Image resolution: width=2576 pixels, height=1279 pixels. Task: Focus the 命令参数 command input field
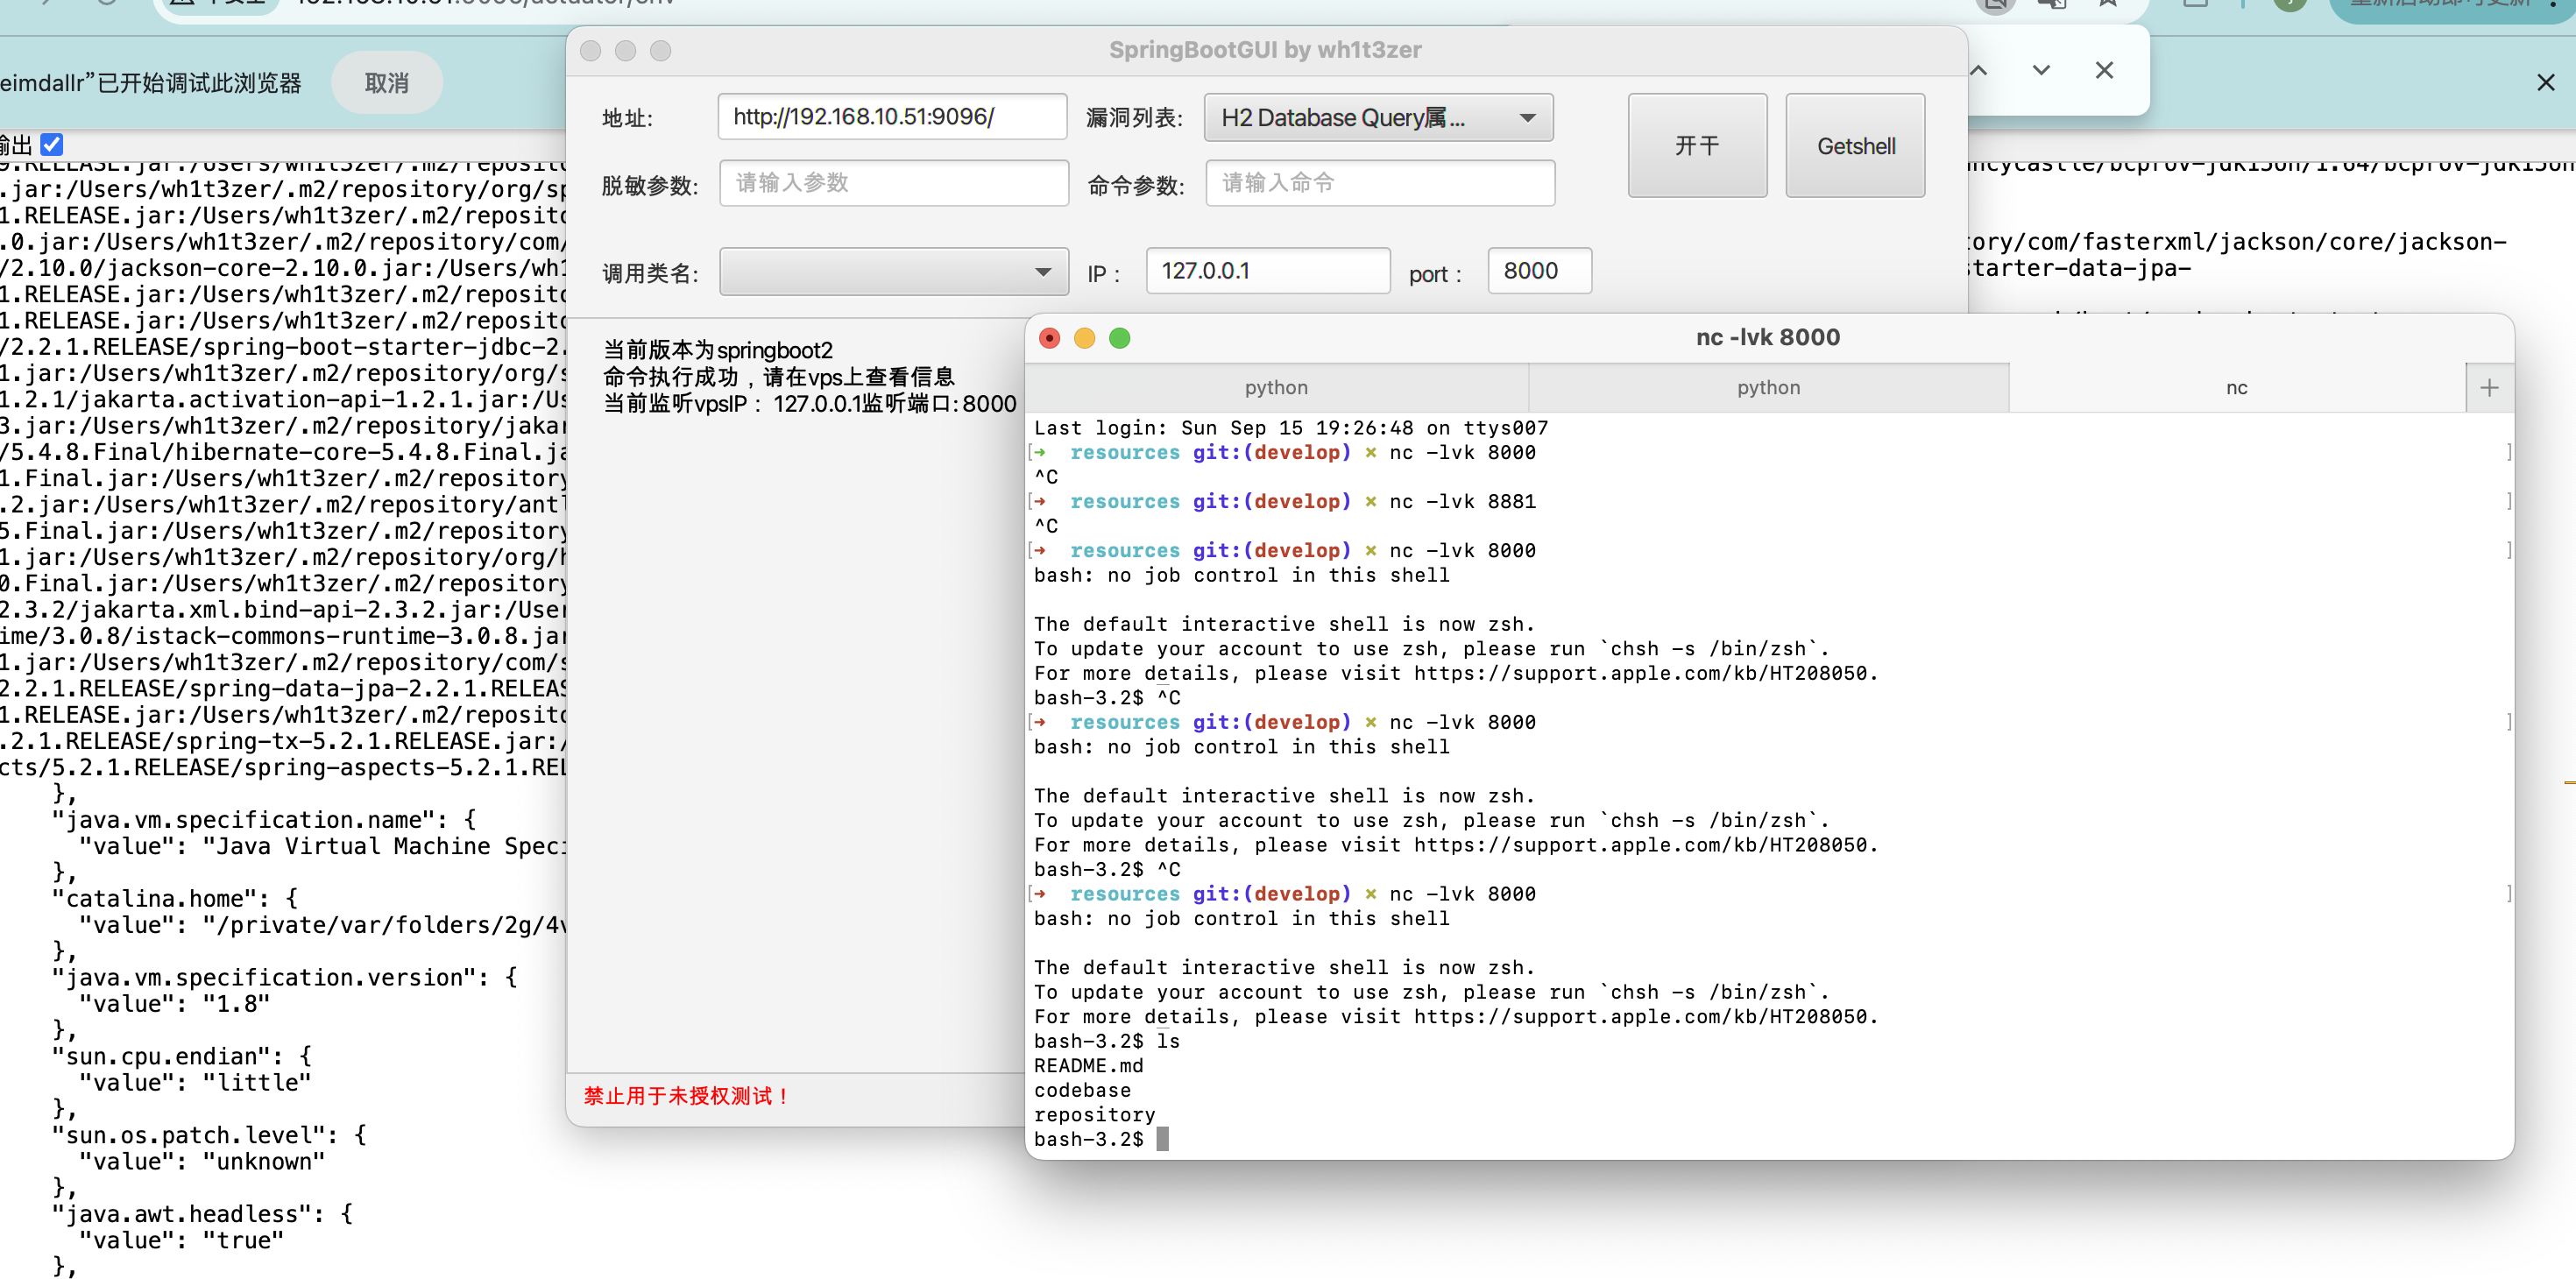1379,183
